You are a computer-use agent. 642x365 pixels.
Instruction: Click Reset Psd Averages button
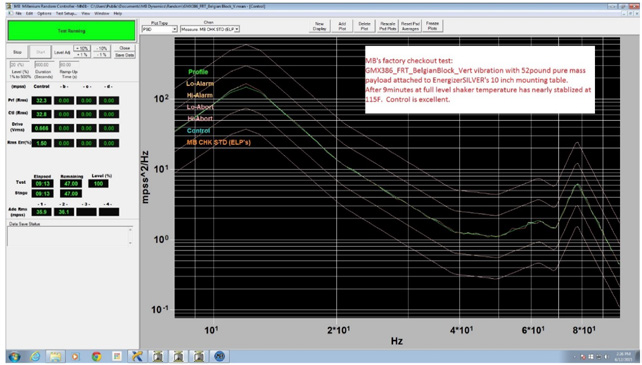(x=410, y=26)
